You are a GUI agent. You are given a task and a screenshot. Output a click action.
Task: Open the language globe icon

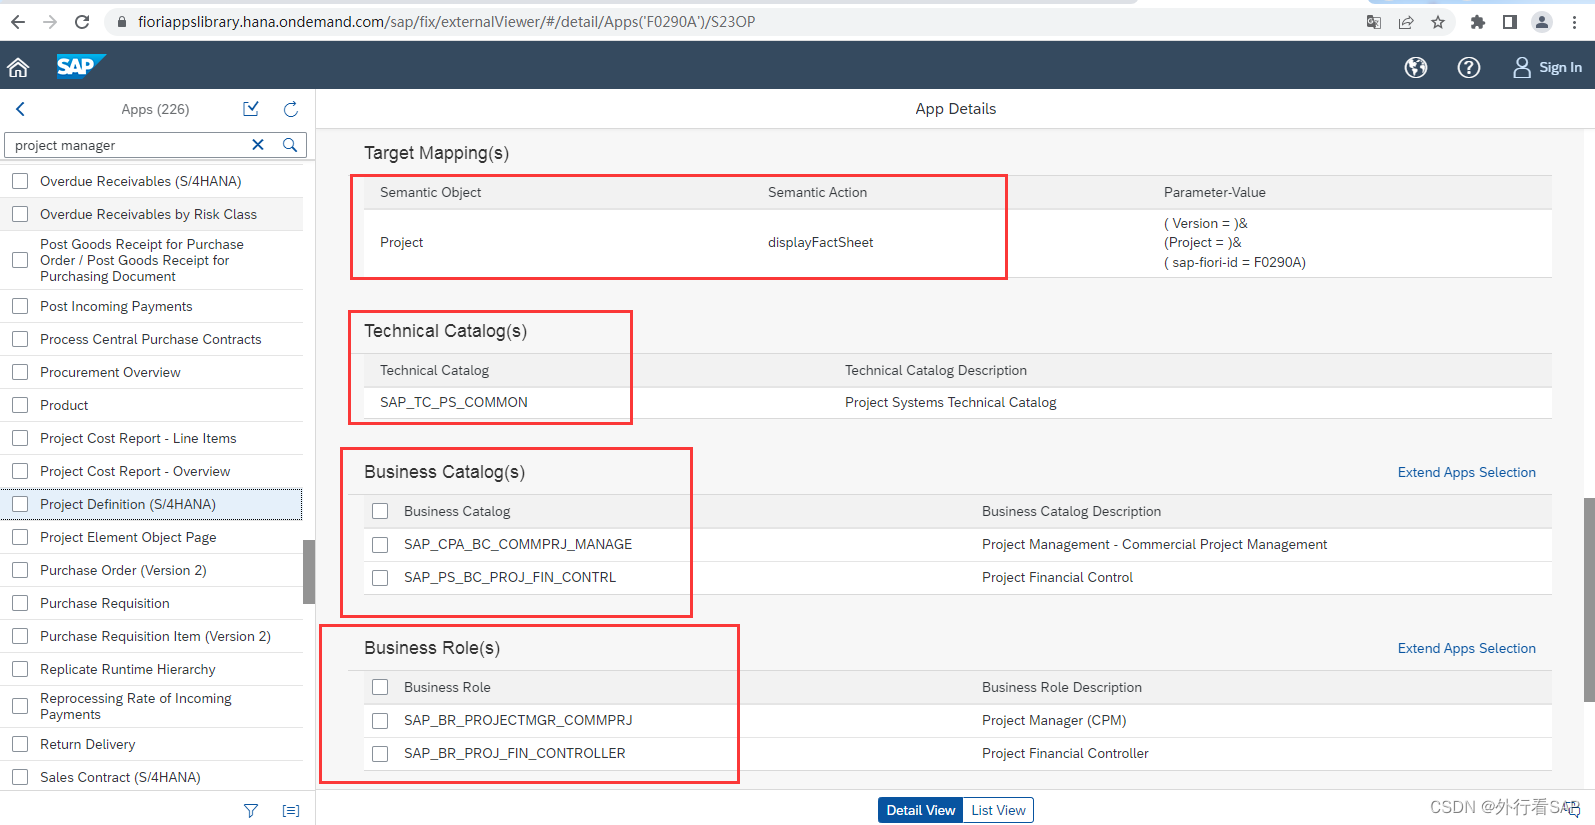tap(1416, 67)
